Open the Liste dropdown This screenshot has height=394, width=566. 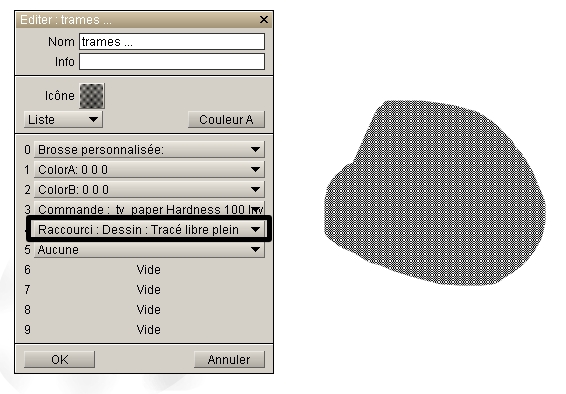tap(63, 119)
